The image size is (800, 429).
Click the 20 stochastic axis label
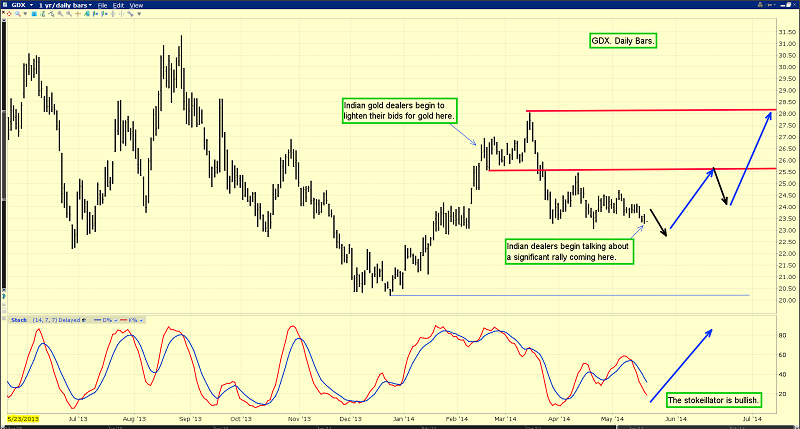[x=782, y=394]
